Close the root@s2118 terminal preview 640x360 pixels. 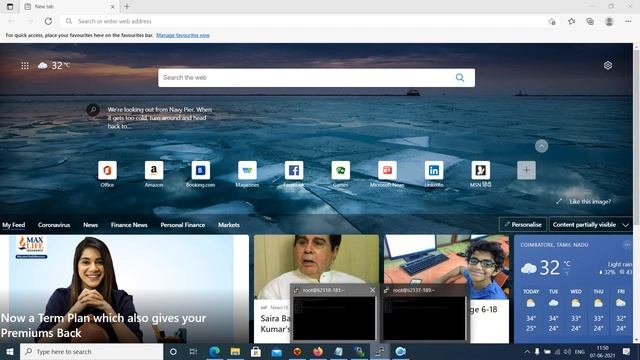coord(372,290)
